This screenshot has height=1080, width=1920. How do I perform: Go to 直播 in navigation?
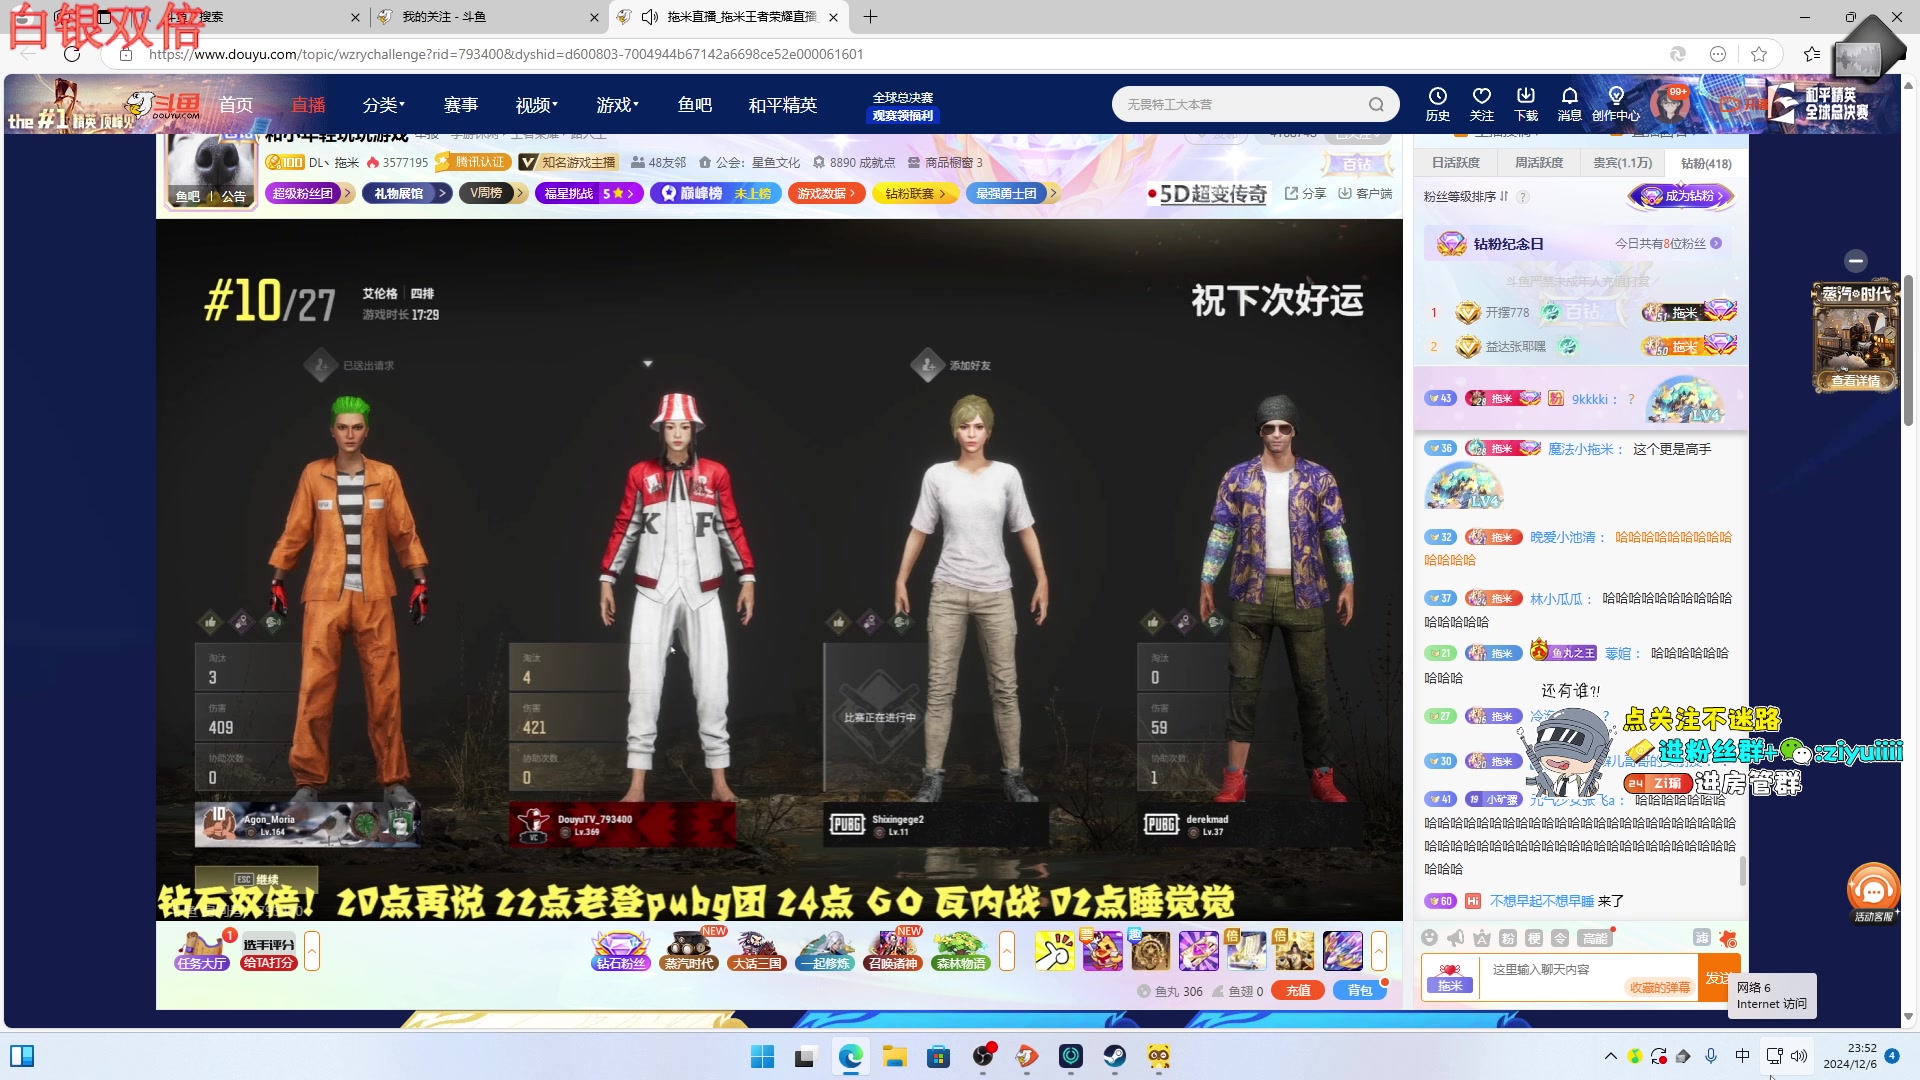[308, 105]
